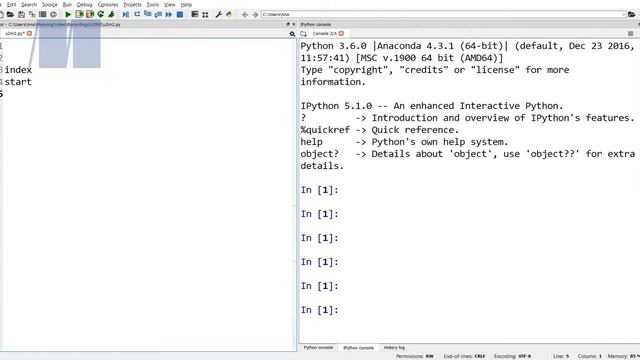
Task: Close the u2m2.py editor tab
Action: click(x=29, y=33)
